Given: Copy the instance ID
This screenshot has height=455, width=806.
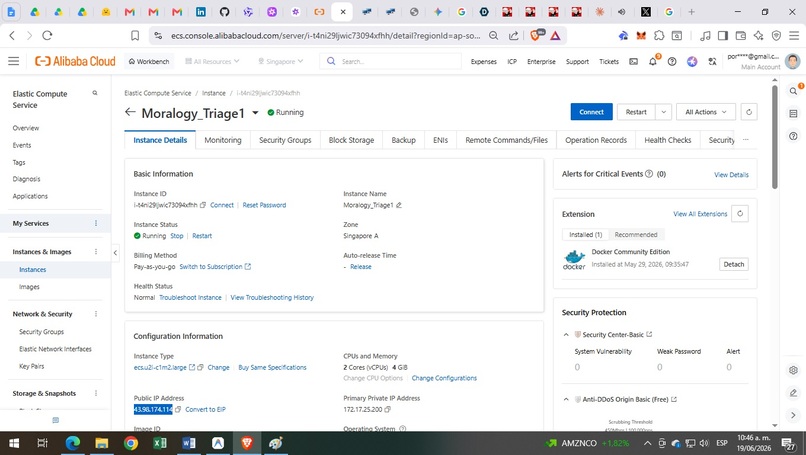Looking at the screenshot, I should tap(203, 205).
